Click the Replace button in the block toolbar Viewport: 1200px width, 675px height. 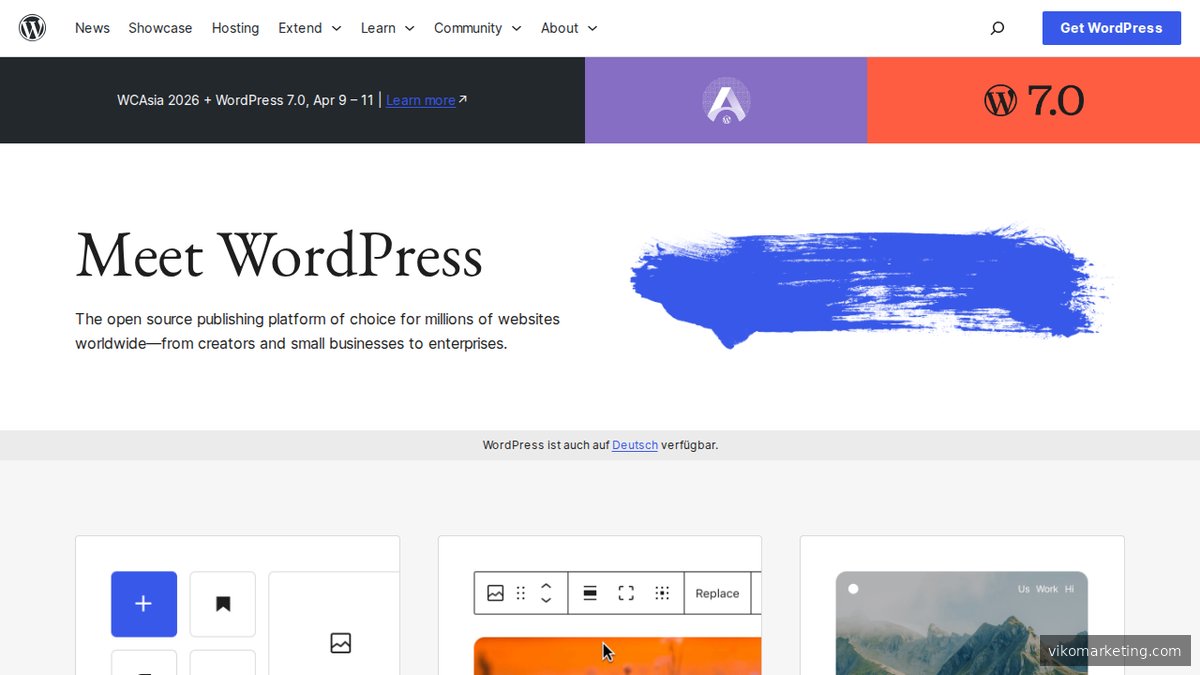click(x=716, y=592)
